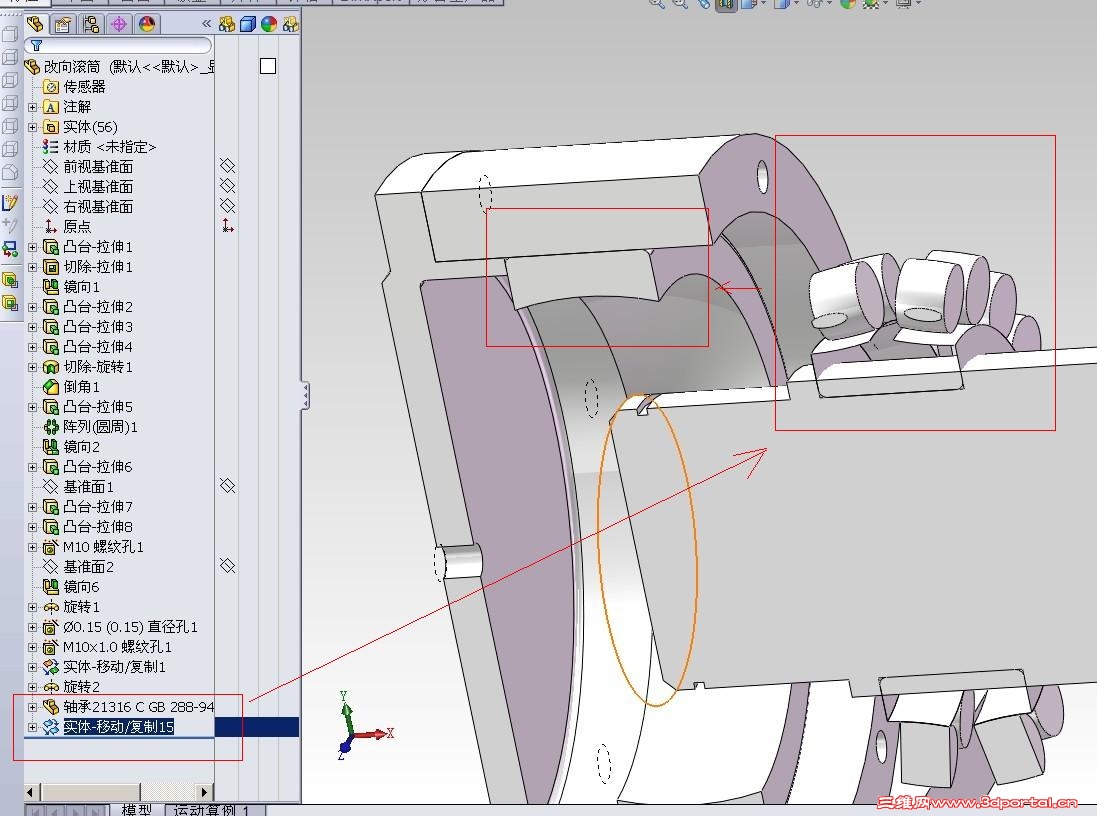
Task: Open the 运动算例 1 tab
Action: point(213,810)
